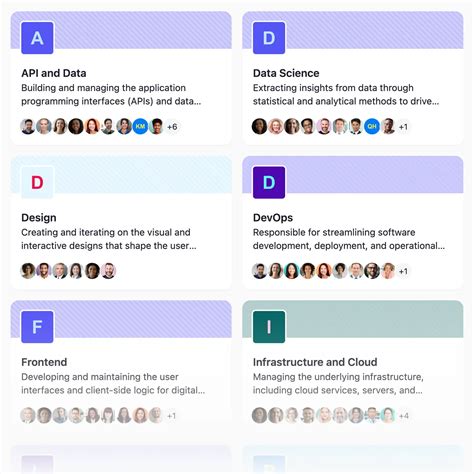Click the Data Science 'D' team icon
Viewport: 474px width, 474px height.
(269, 38)
